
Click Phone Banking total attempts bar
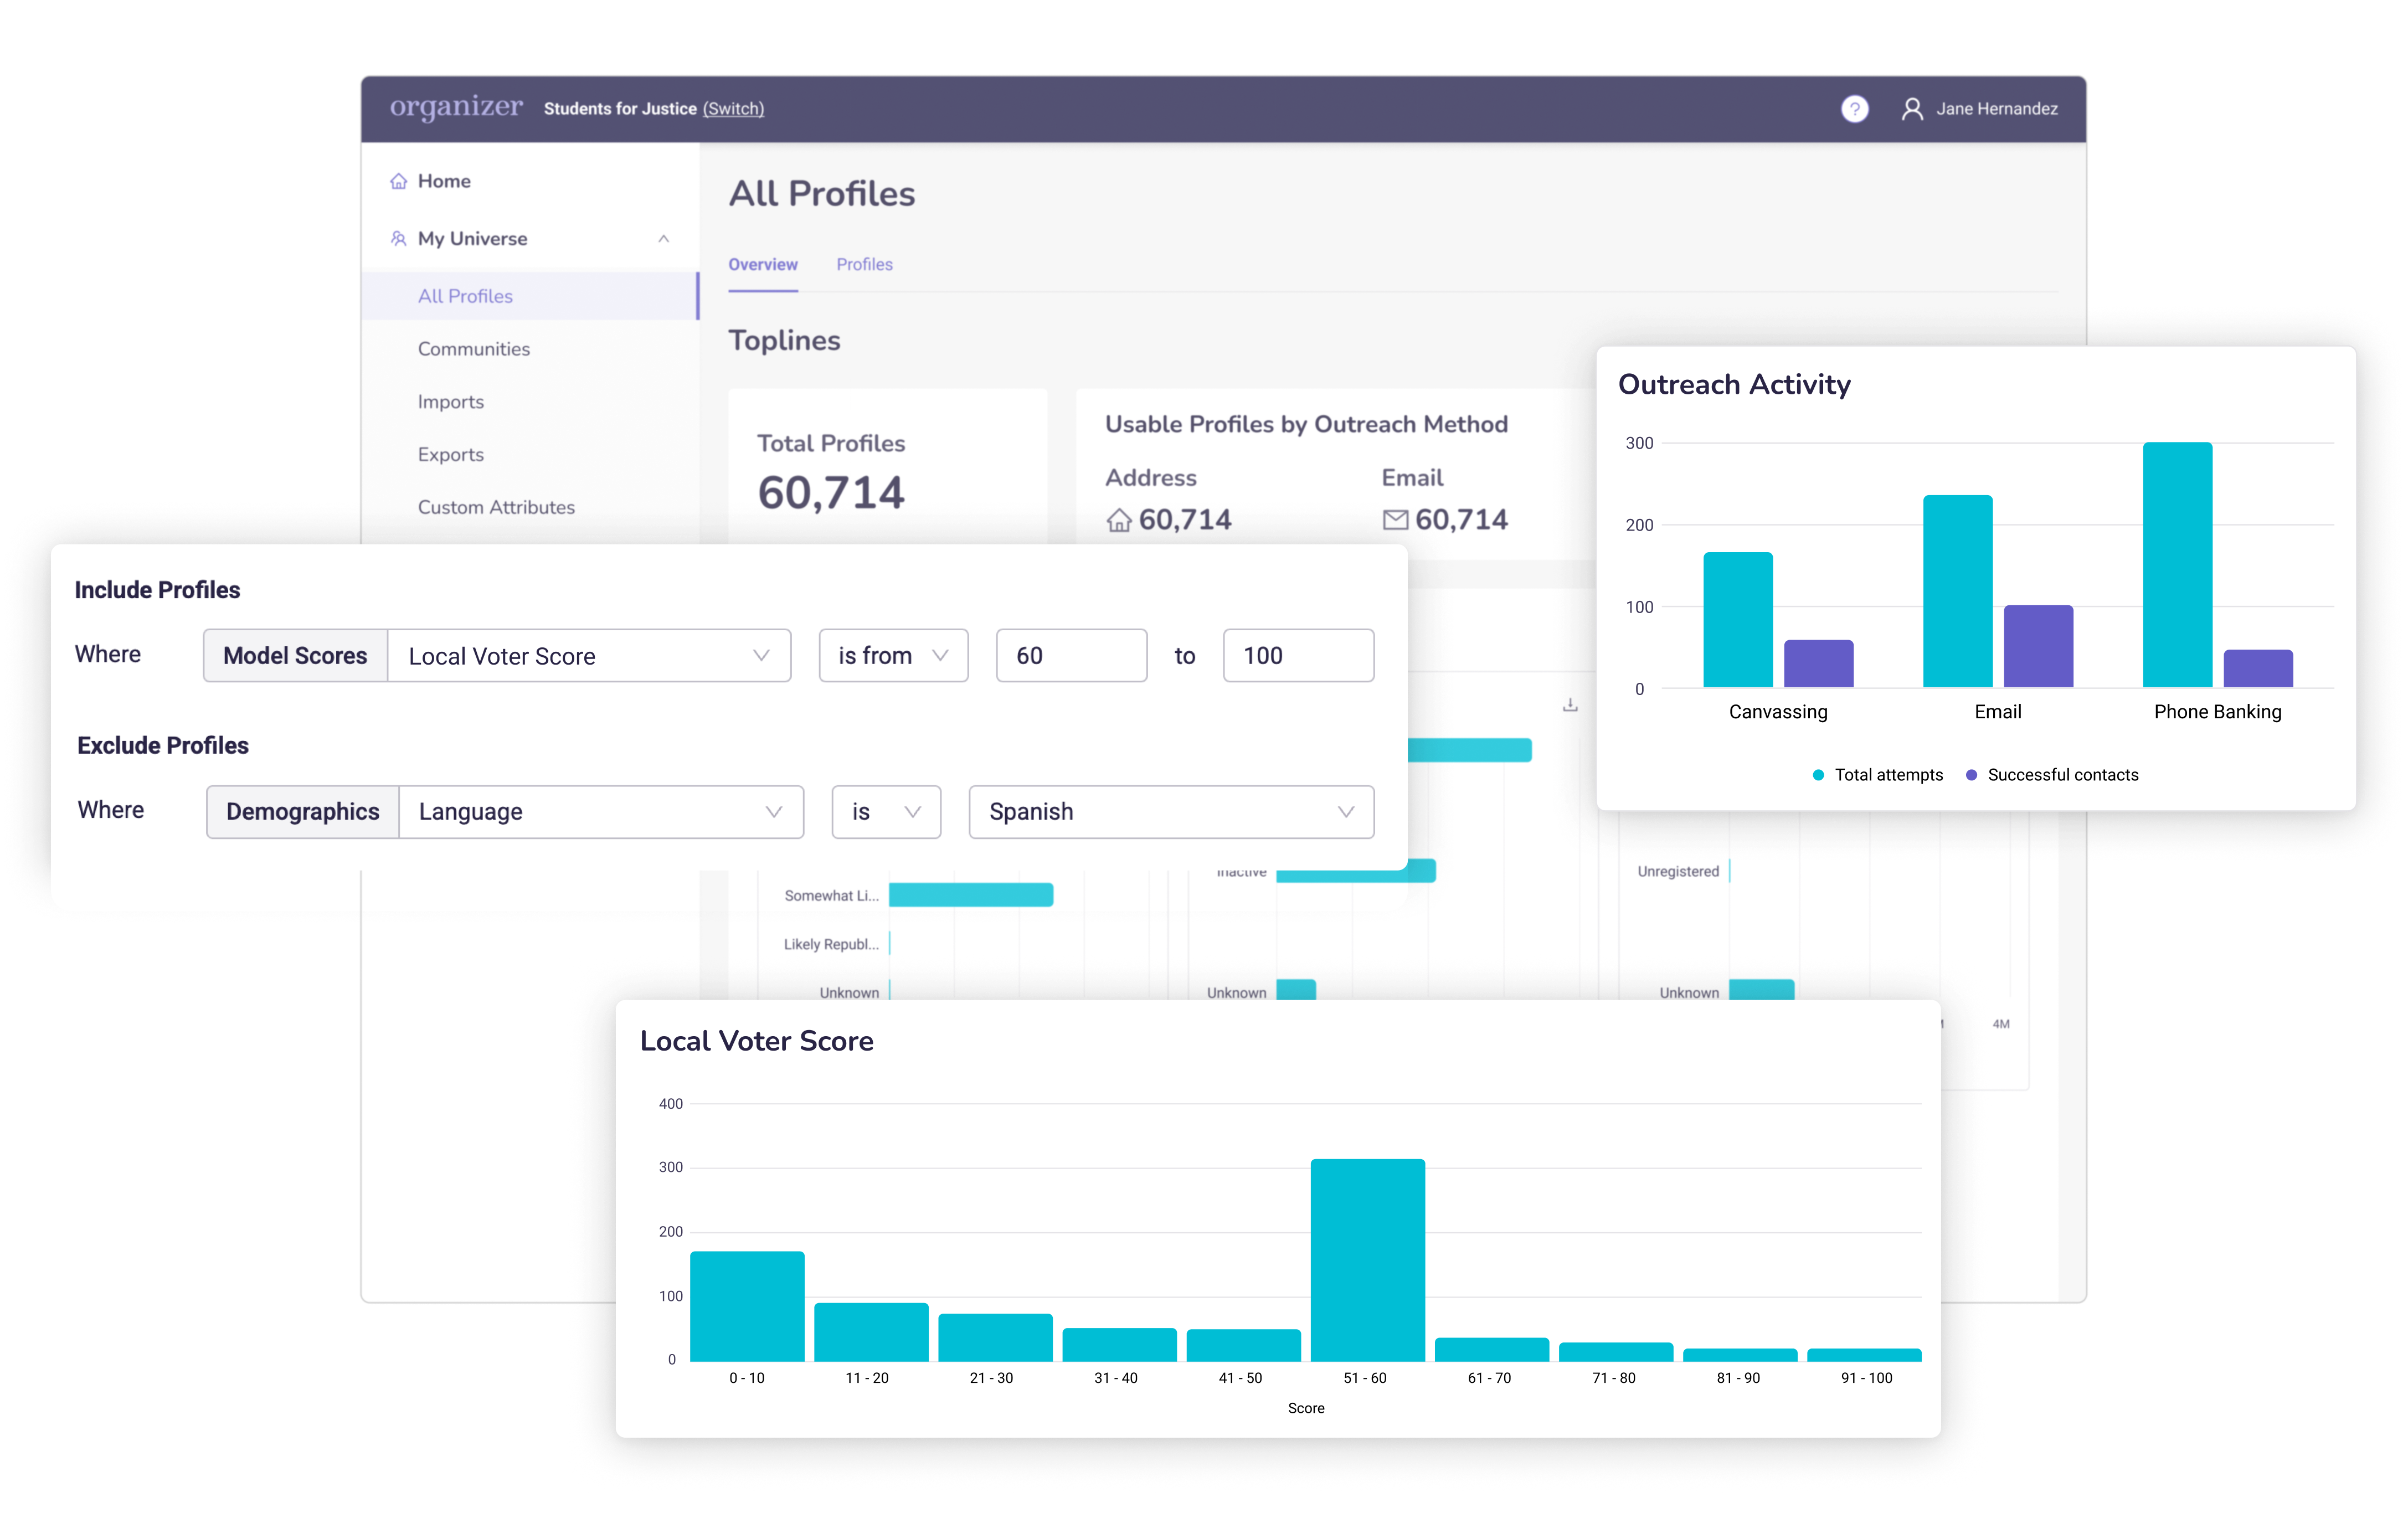coord(2177,565)
